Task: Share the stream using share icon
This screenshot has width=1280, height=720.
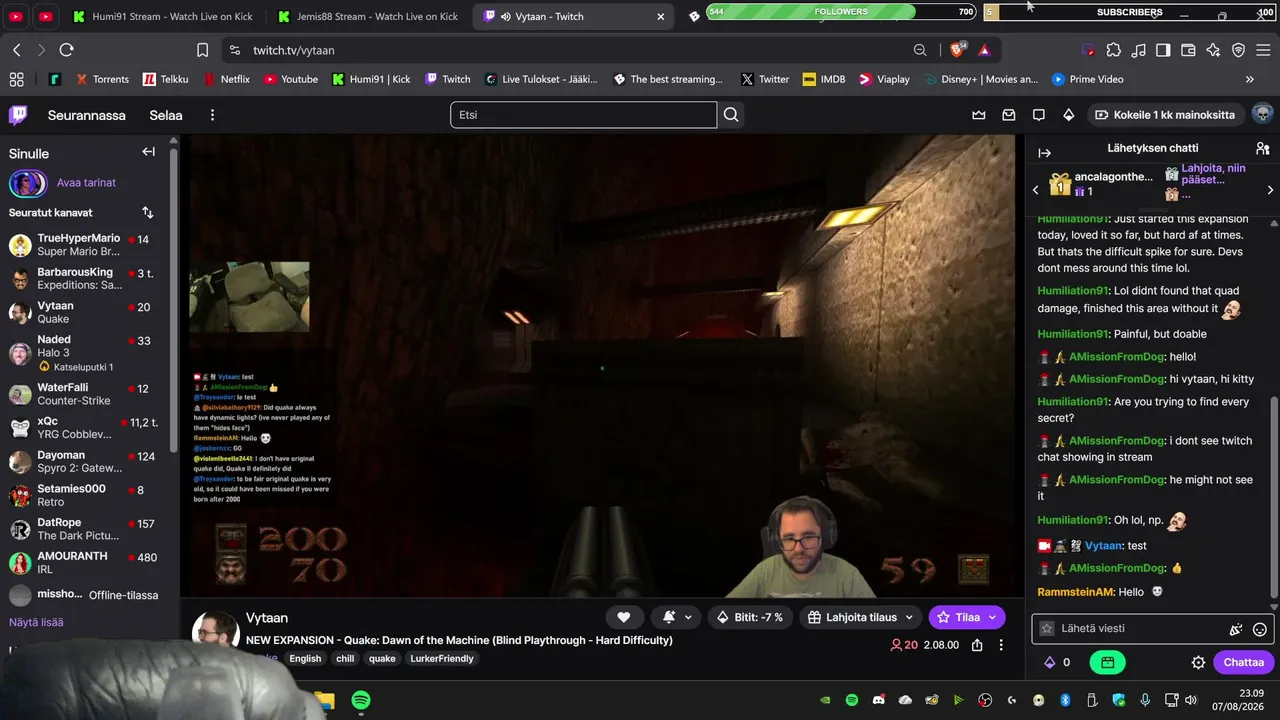Action: (x=977, y=645)
